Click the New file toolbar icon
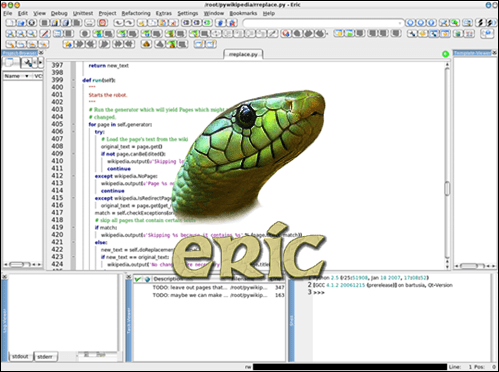Image resolution: width=499 pixels, height=372 pixels. (10, 23)
